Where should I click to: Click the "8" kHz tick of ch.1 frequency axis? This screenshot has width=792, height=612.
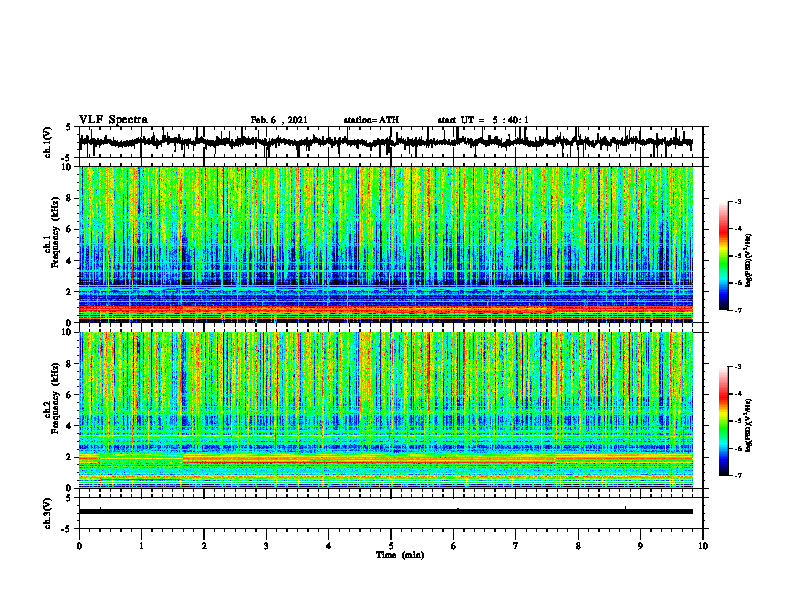click(71, 198)
